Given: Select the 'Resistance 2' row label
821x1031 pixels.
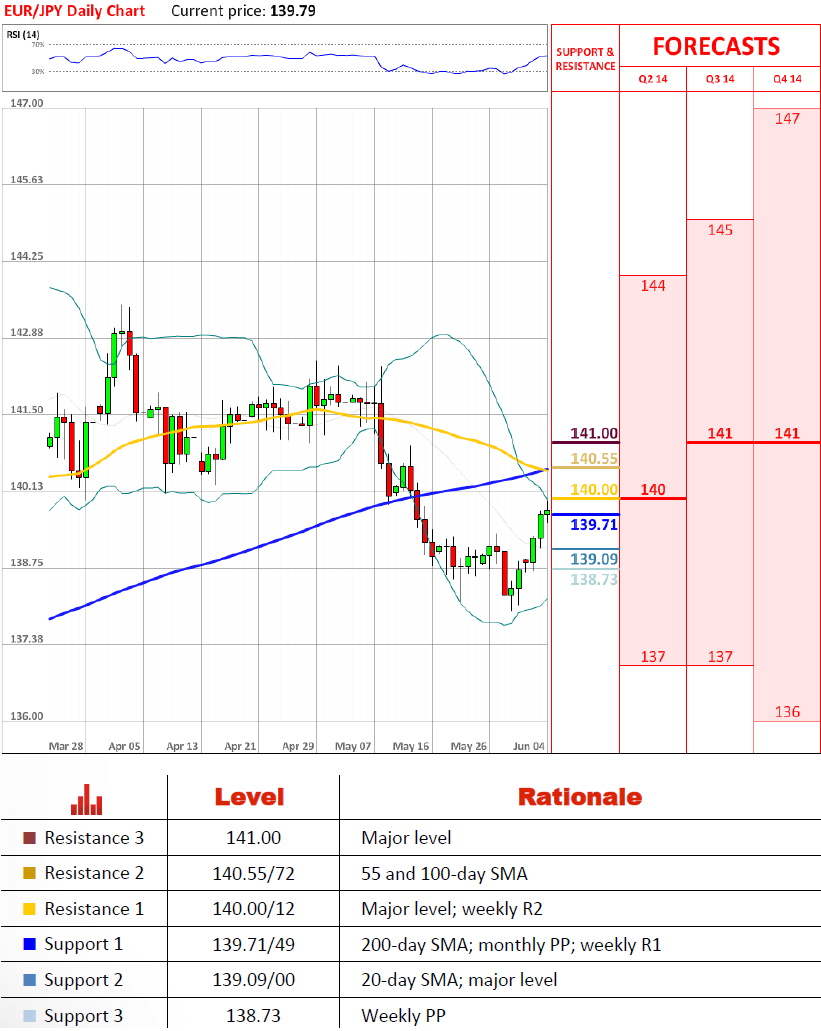Looking at the screenshot, I should pyautogui.click(x=94, y=873).
